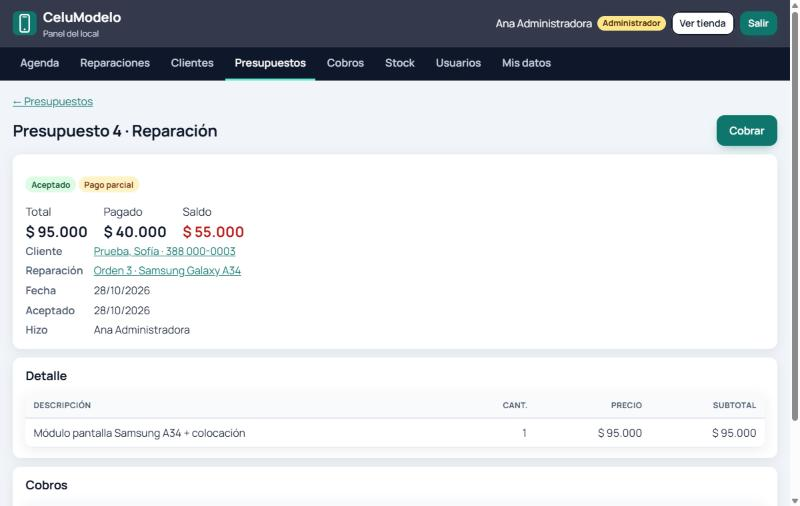The width and height of the screenshot is (800, 506).
Task: Click the Fecha value 28/10/2026
Action: tap(121, 291)
